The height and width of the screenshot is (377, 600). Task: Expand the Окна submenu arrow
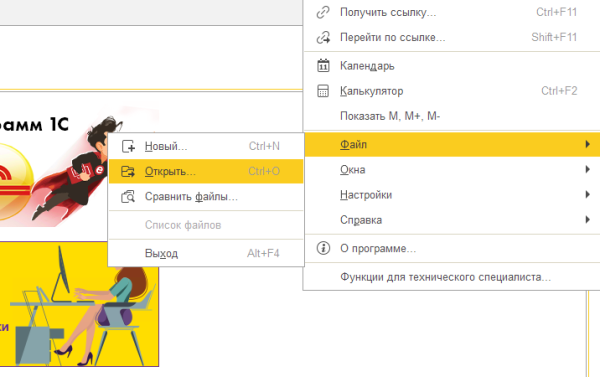pyautogui.click(x=587, y=169)
